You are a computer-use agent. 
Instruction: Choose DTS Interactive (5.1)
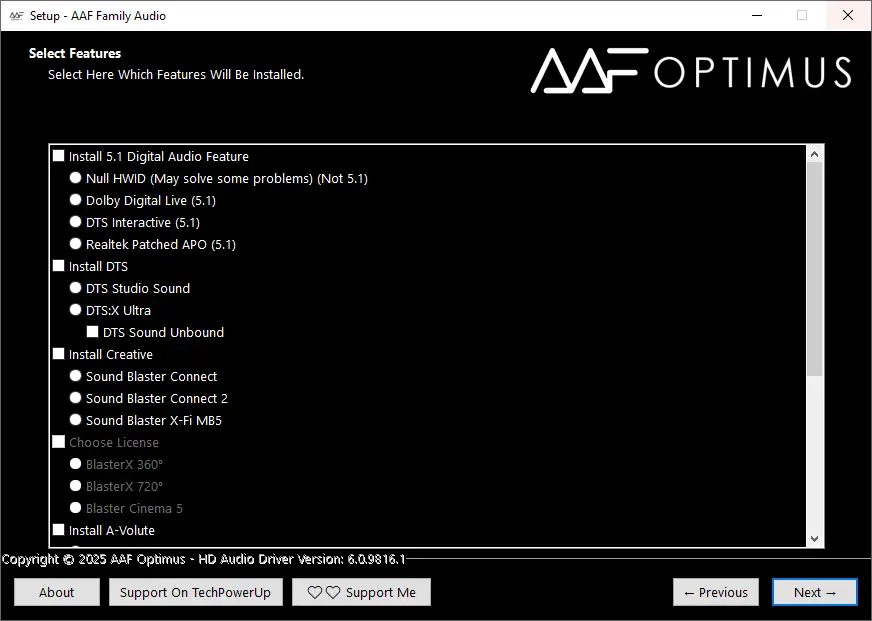(75, 222)
